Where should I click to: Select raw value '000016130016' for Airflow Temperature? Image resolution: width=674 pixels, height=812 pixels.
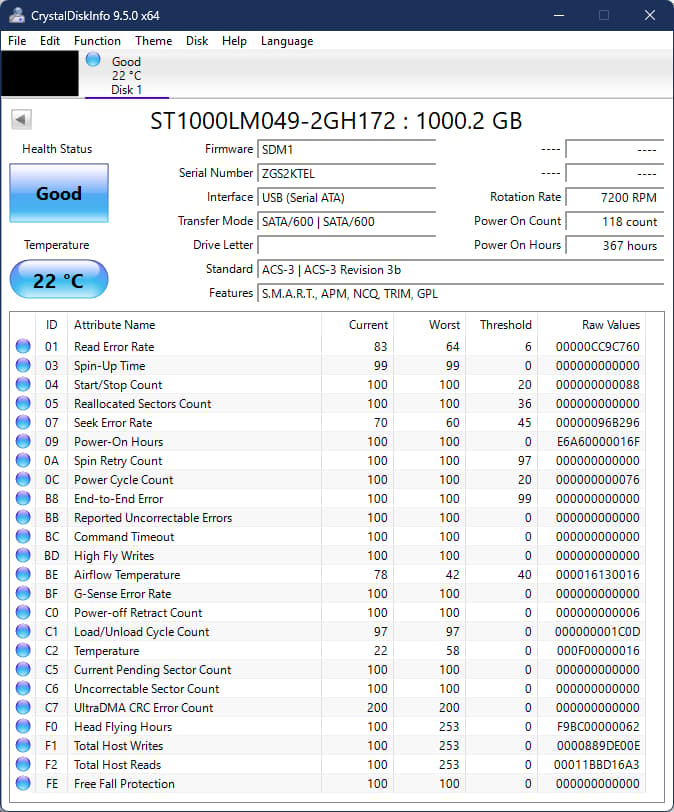597,575
